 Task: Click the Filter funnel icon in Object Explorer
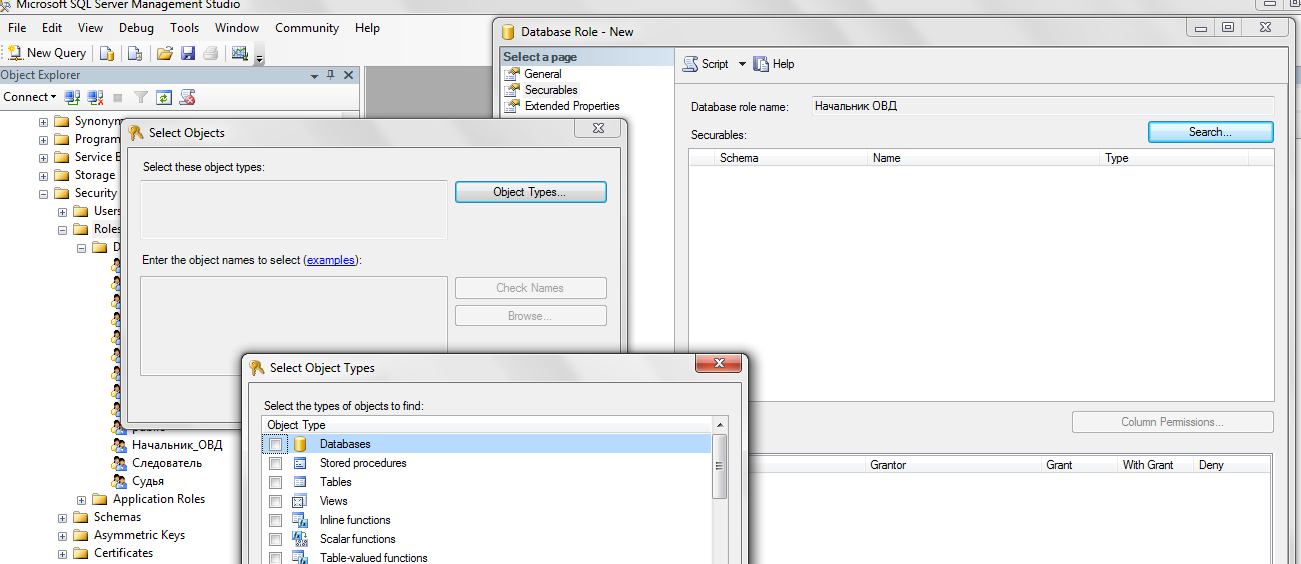141,97
